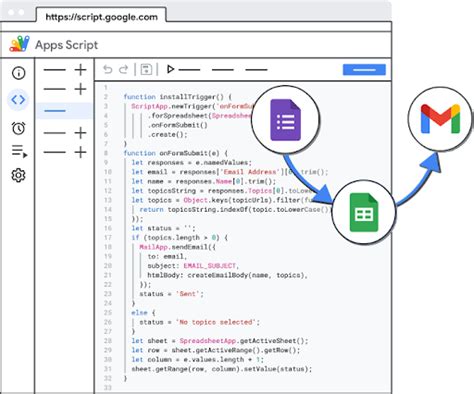The width and height of the screenshot is (474, 394).
Task: Click the Gmail envelope icon
Action: click(440, 119)
